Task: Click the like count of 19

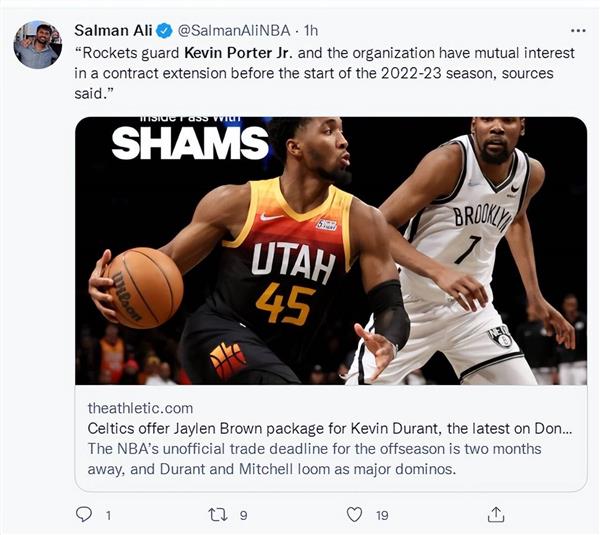Action: point(381,515)
